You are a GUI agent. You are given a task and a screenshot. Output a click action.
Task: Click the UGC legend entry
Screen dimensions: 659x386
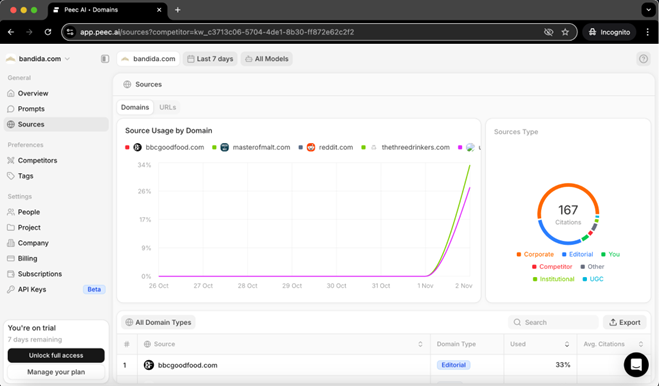click(x=593, y=279)
